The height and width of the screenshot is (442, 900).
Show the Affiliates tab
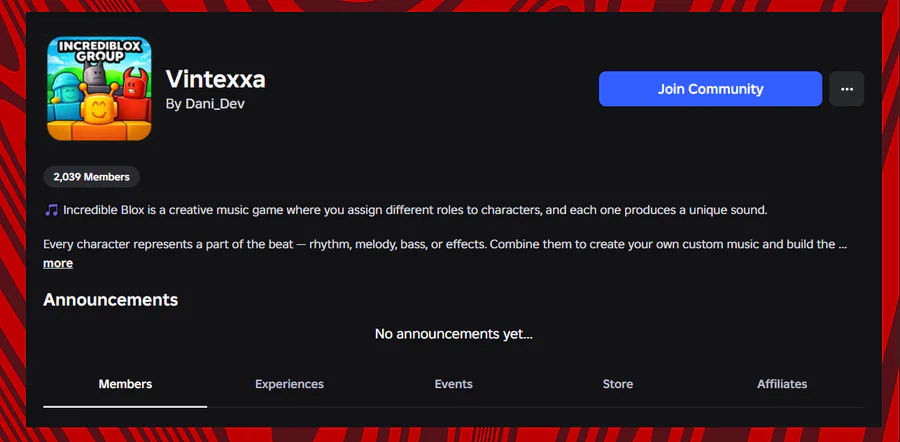782,384
